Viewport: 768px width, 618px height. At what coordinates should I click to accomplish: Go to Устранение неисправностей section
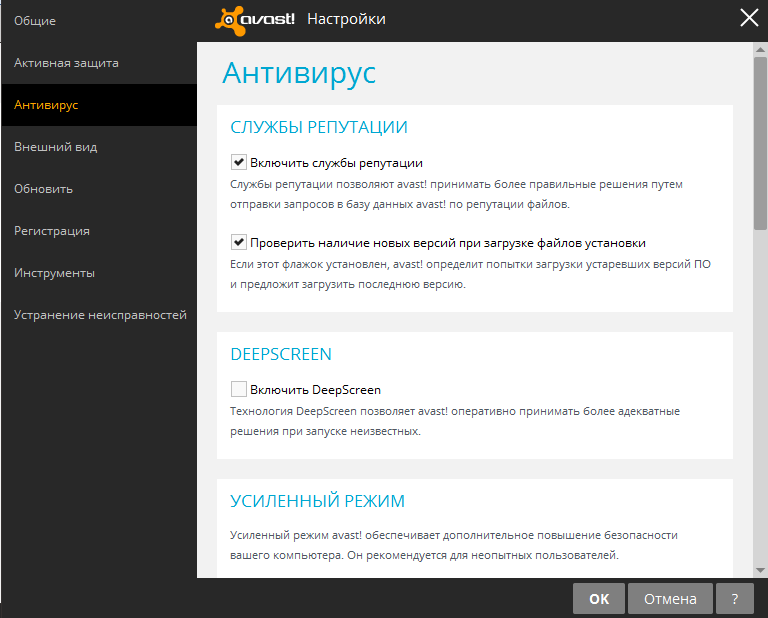coord(100,315)
